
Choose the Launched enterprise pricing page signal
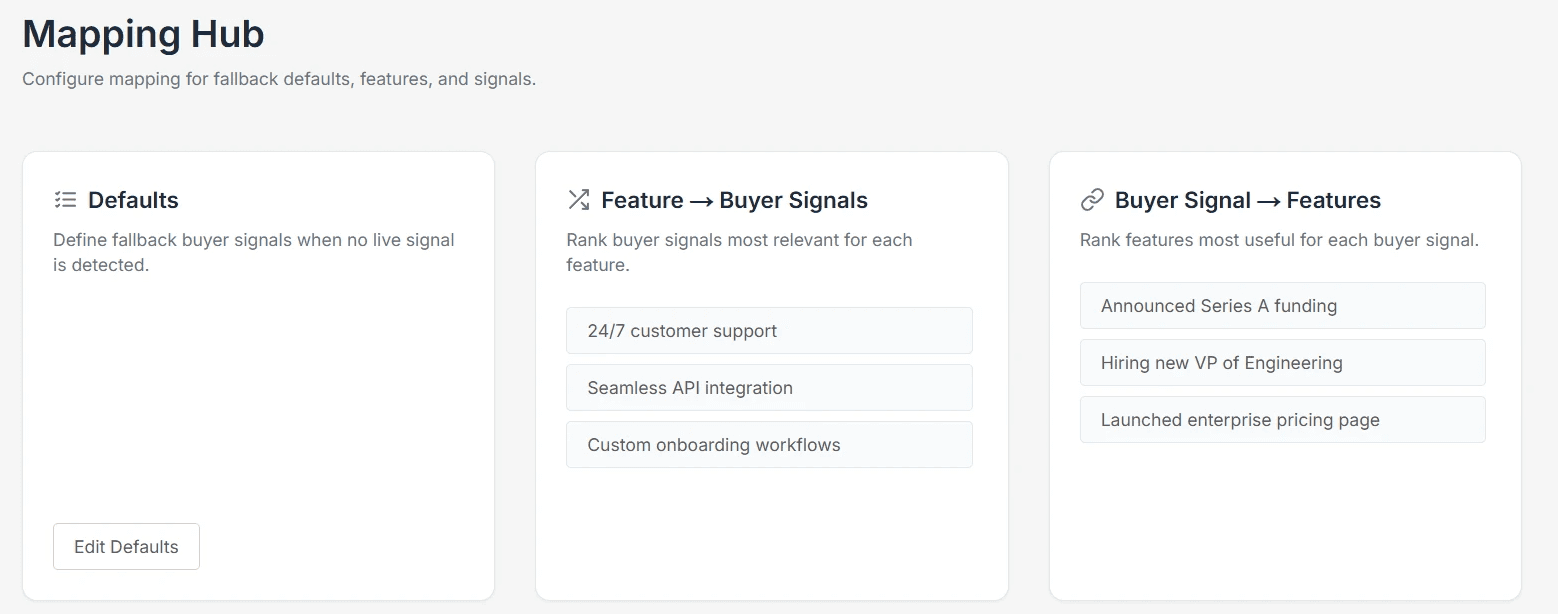pos(1282,420)
